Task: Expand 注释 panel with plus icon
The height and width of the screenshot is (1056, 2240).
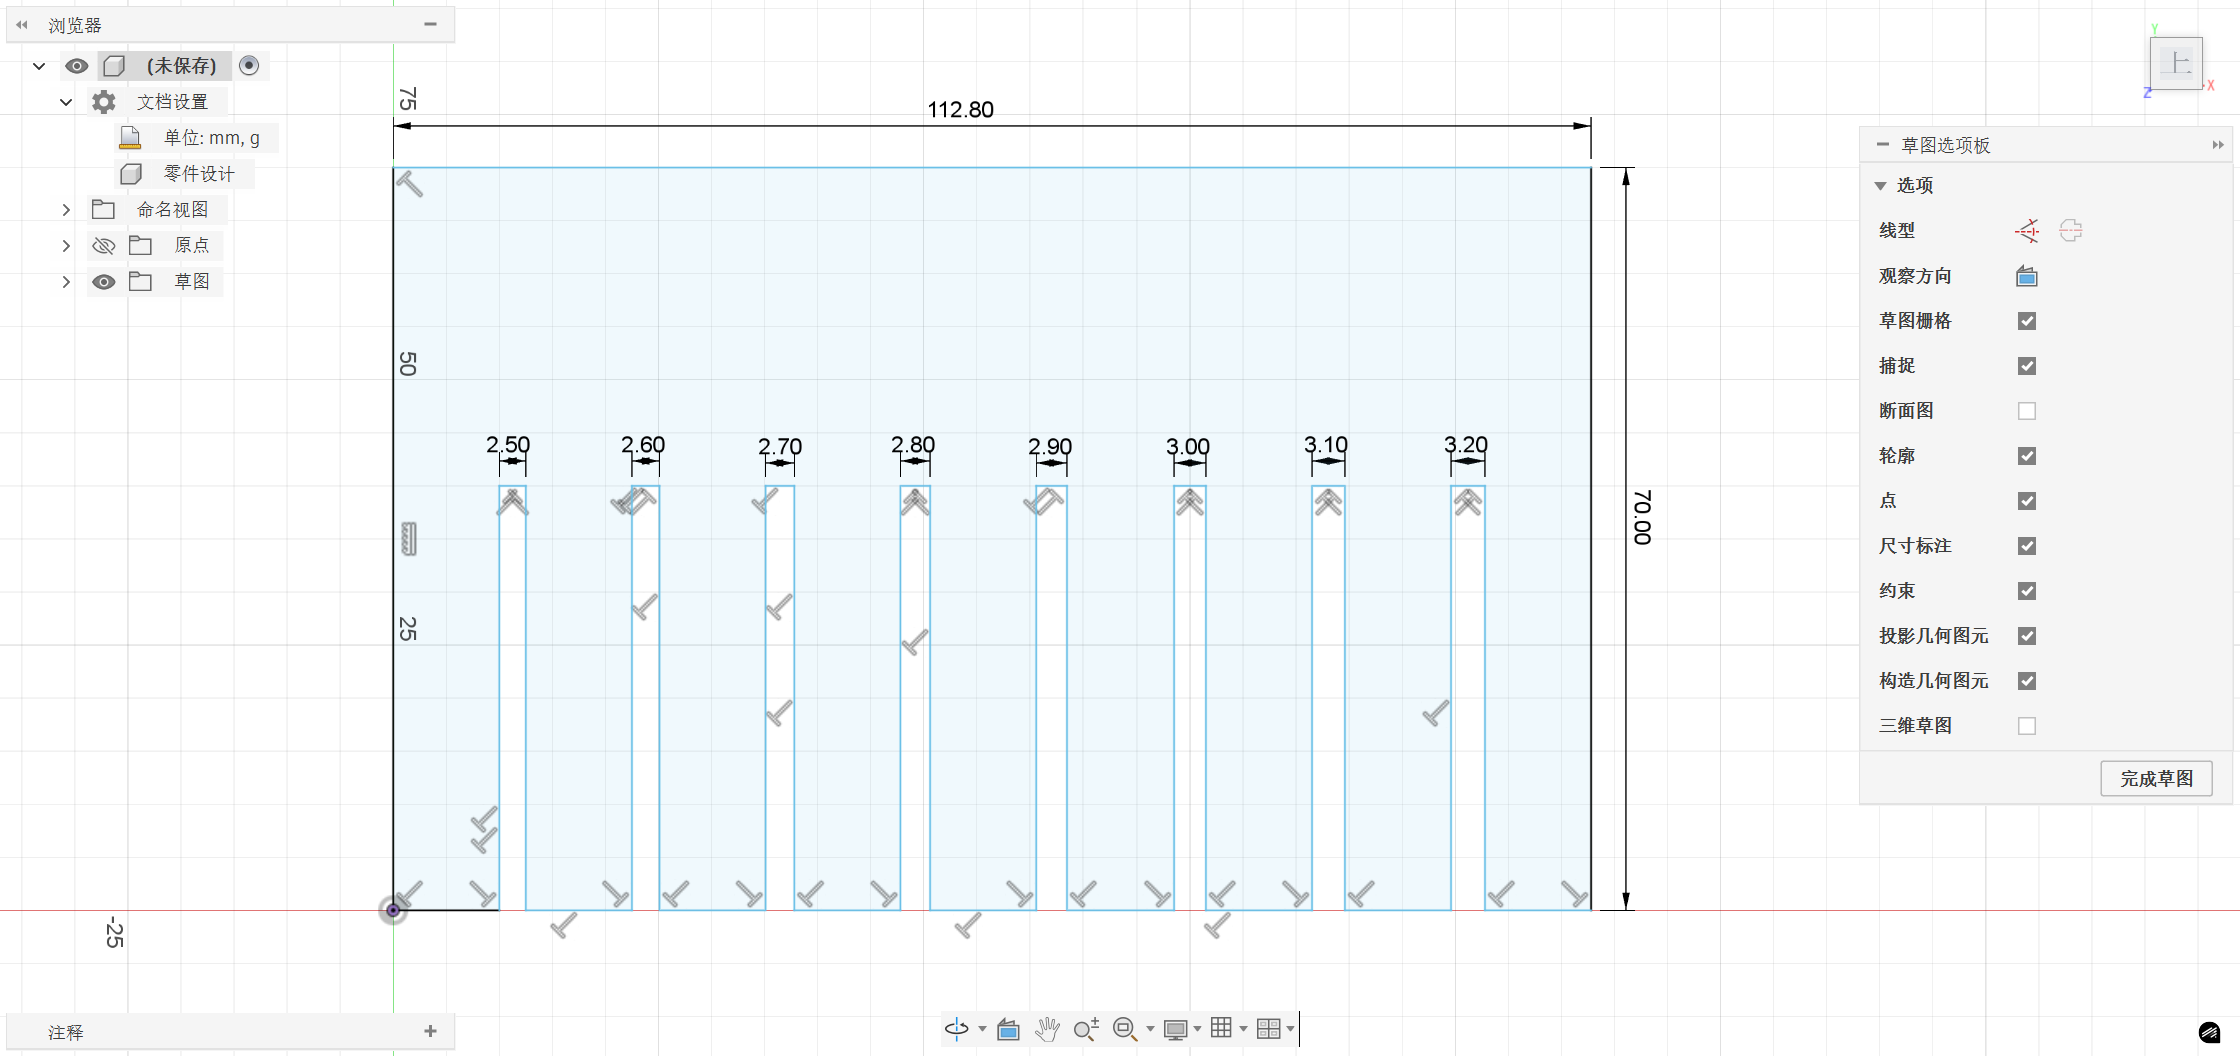Action: 430,1031
